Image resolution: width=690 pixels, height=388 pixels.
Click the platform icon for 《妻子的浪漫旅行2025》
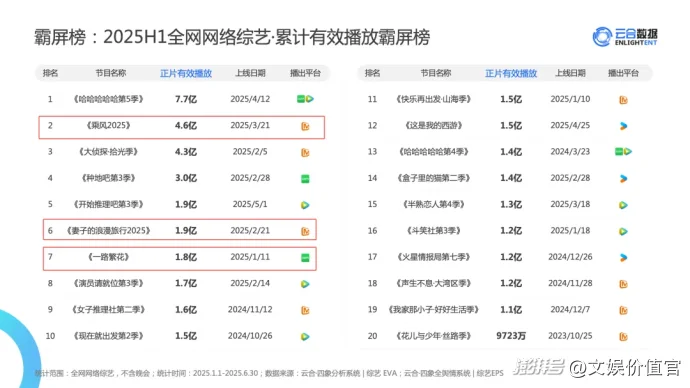(305, 231)
